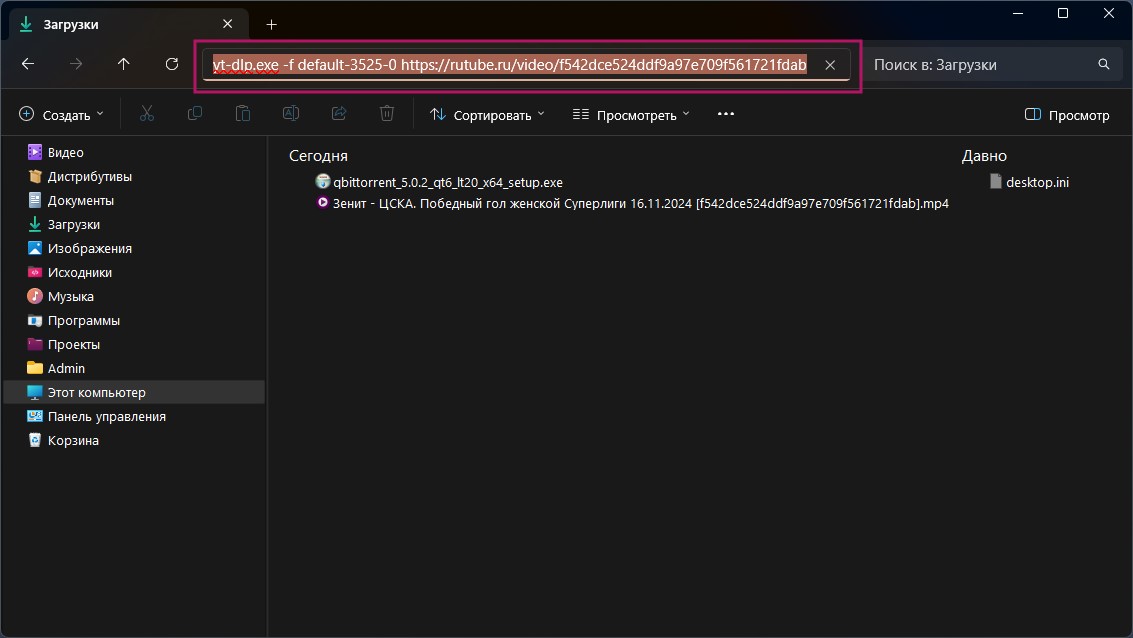Open a new tab with plus button
Image resolution: width=1133 pixels, height=638 pixels.
click(271, 24)
